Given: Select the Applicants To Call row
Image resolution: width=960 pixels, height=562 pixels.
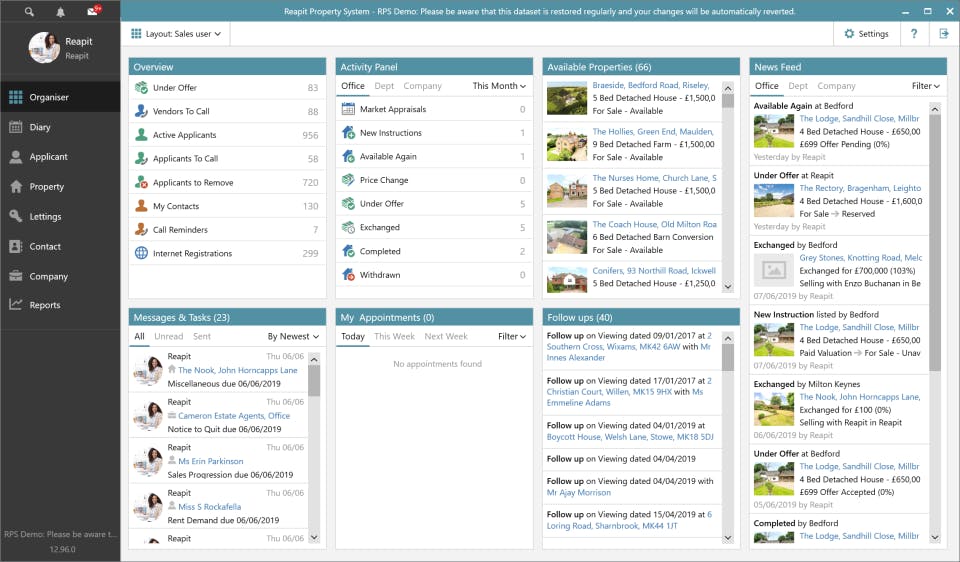Looking at the screenshot, I should coord(227,159).
